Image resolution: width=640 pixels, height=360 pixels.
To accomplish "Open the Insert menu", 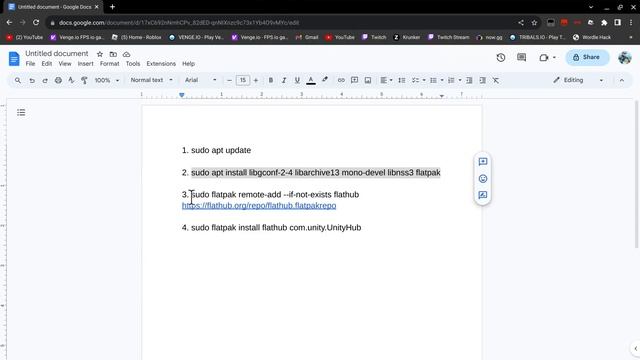I will tap(85, 64).
